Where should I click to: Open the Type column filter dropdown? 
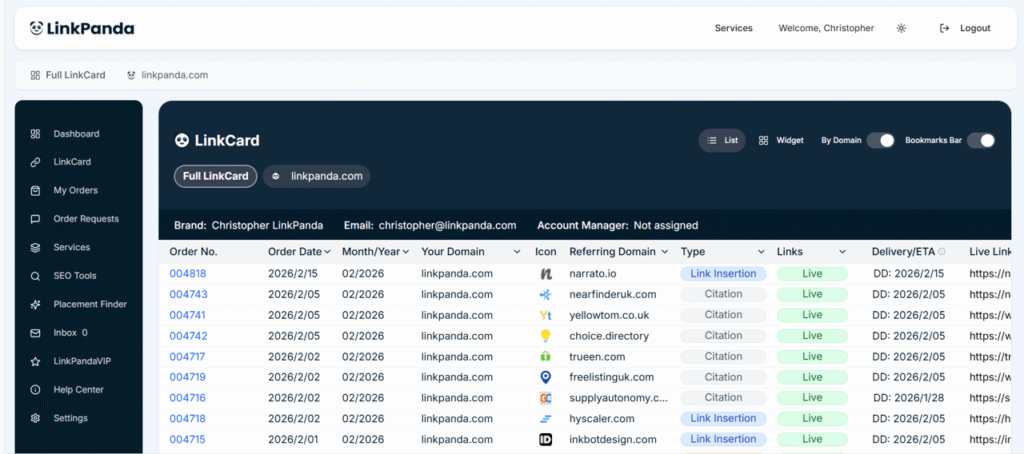click(761, 252)
